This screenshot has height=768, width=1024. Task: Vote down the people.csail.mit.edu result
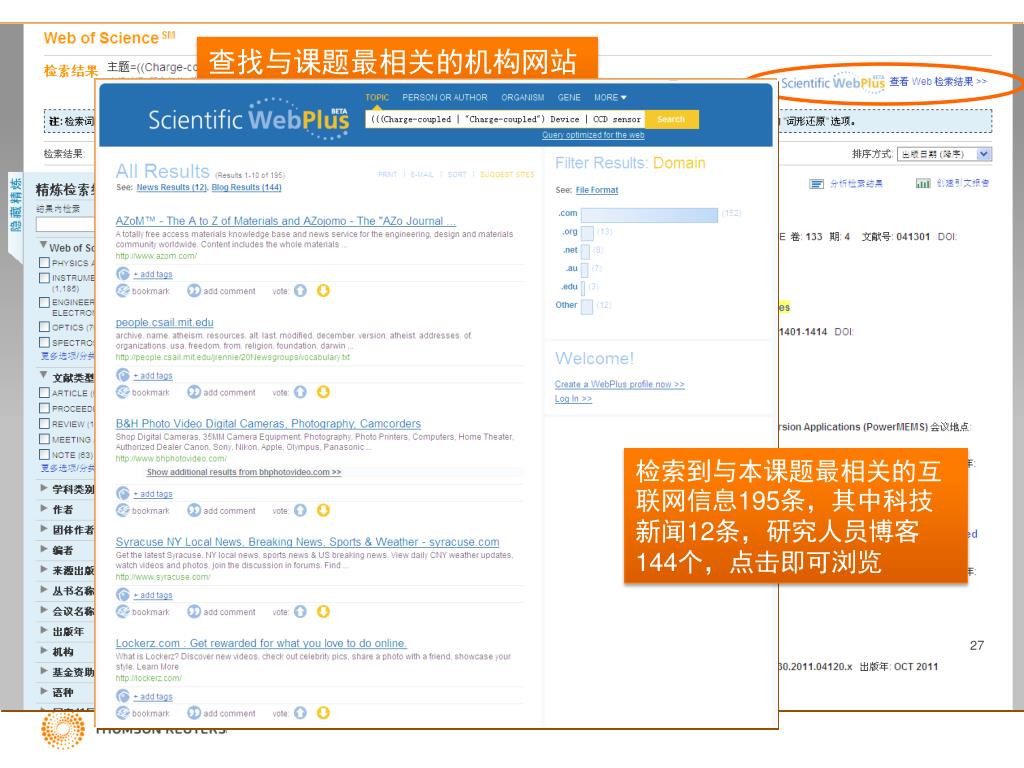tap(323, 392)
